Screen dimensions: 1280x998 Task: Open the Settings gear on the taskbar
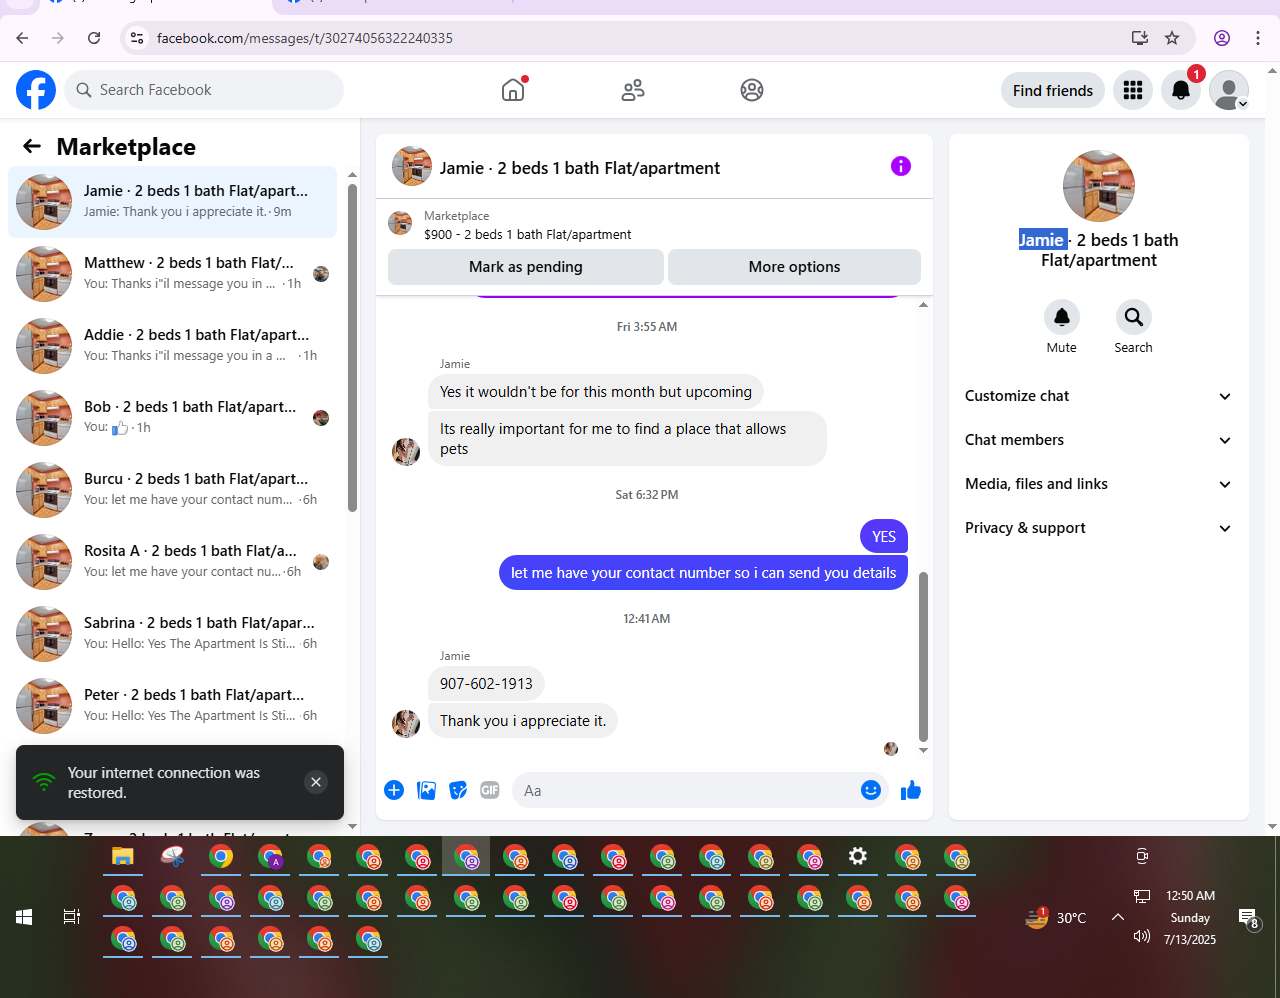coord(858,857)
